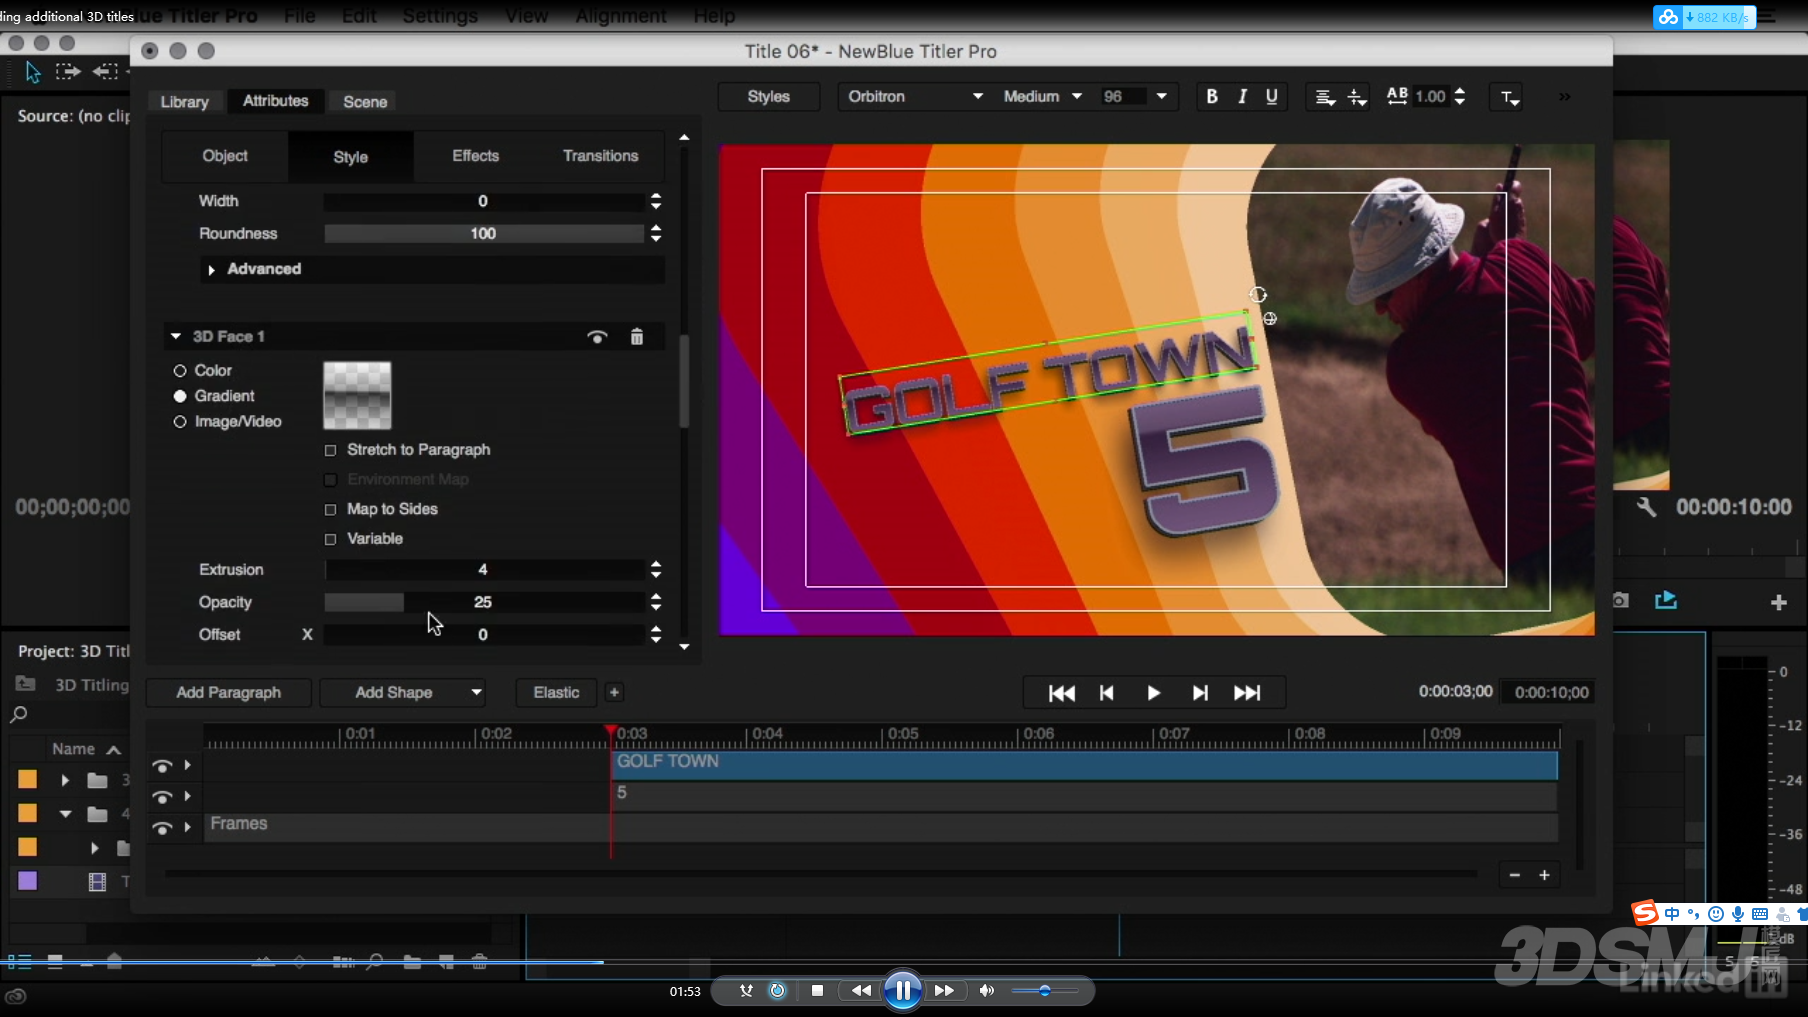Image resolution: width=1808 pixels, height=1017 pixels.
Task: Switch to the Library tab
Action: pyautogui.click(x=185, y=102)
